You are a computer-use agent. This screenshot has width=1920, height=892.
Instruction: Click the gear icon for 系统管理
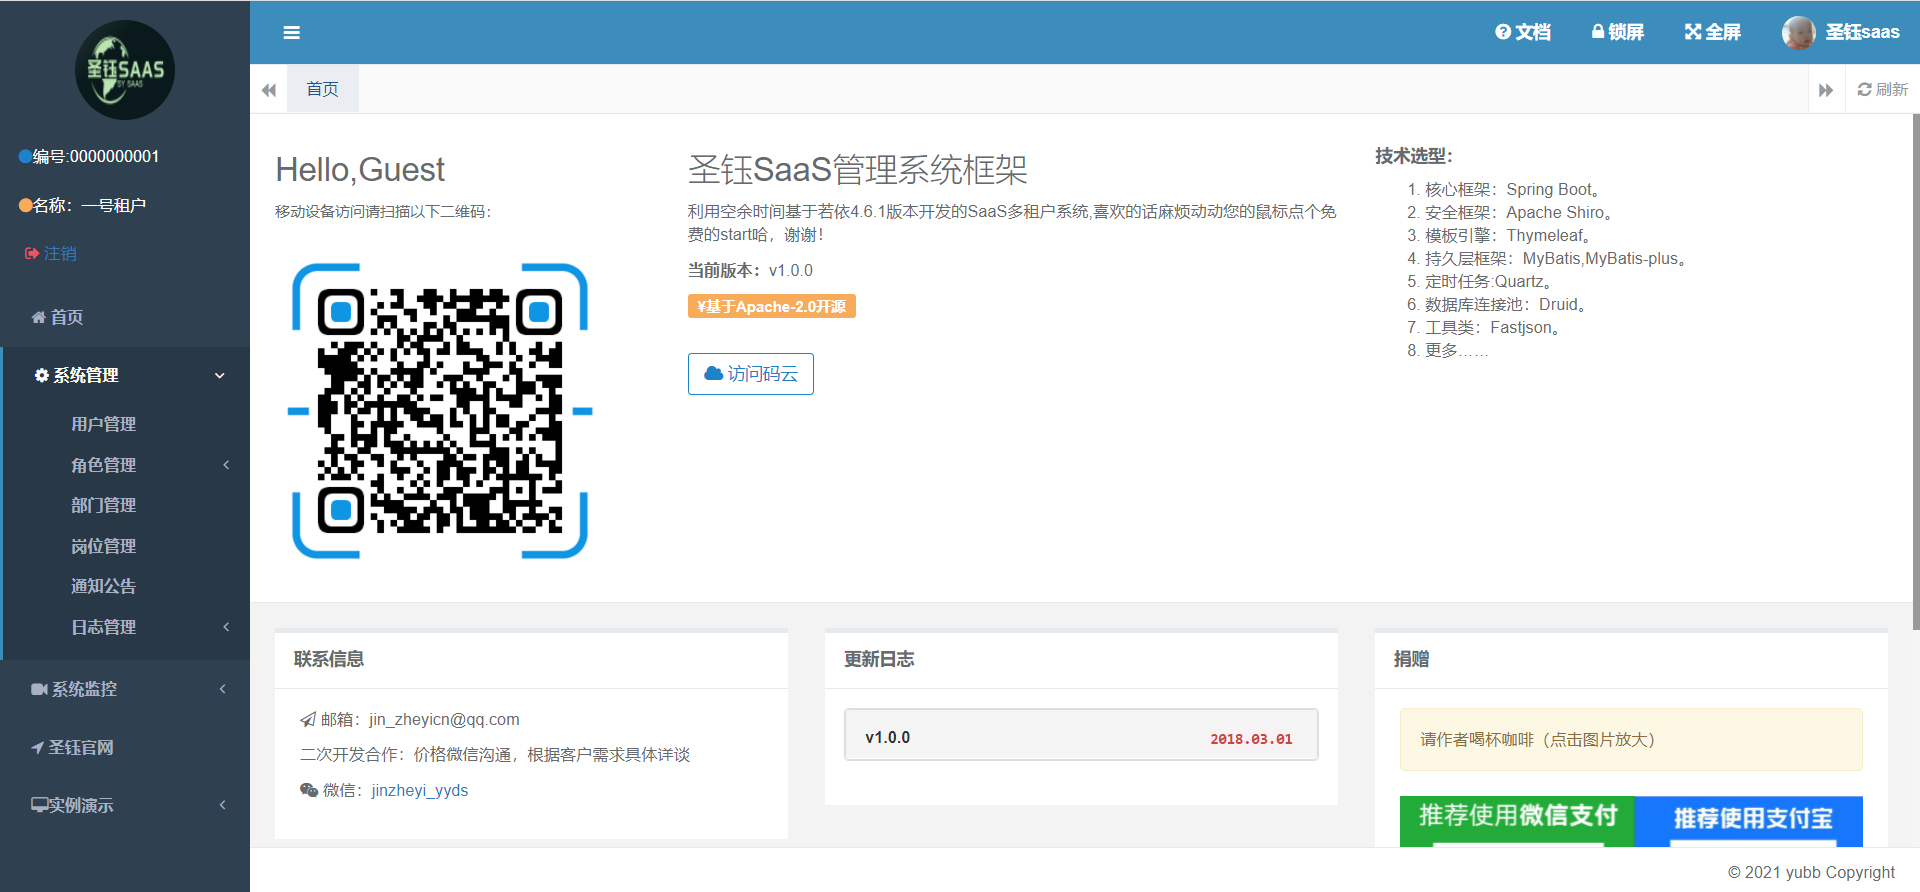[42, 376]
